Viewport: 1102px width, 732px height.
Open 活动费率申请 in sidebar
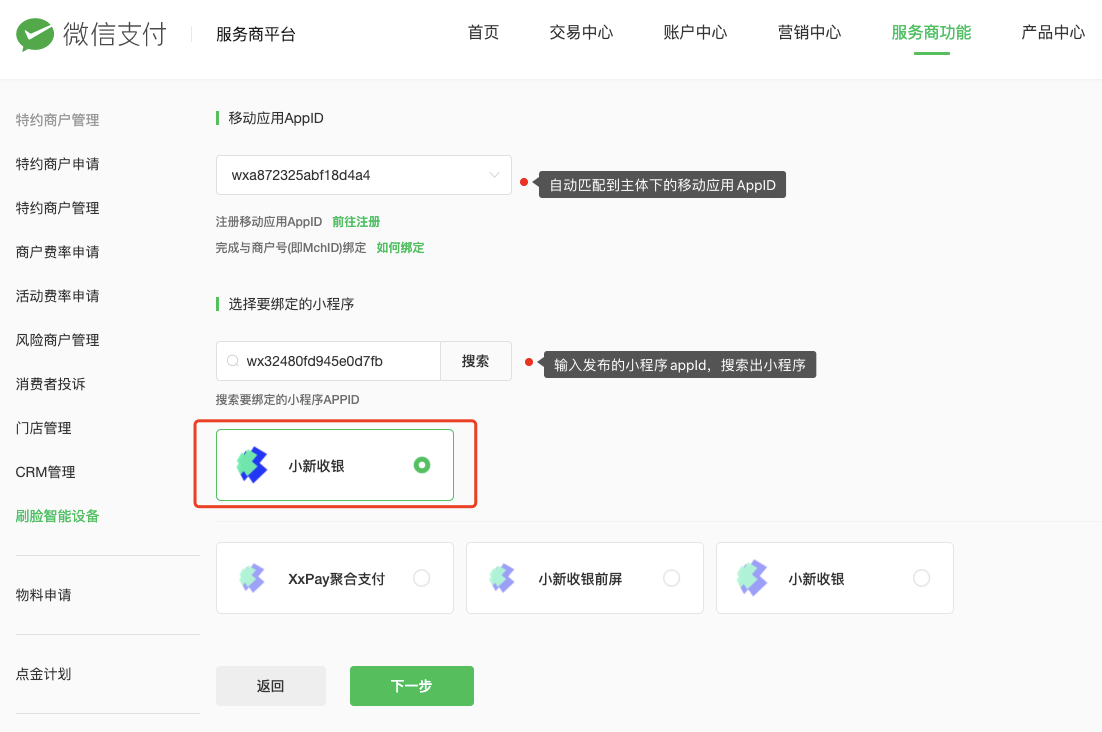coord(58,296)
